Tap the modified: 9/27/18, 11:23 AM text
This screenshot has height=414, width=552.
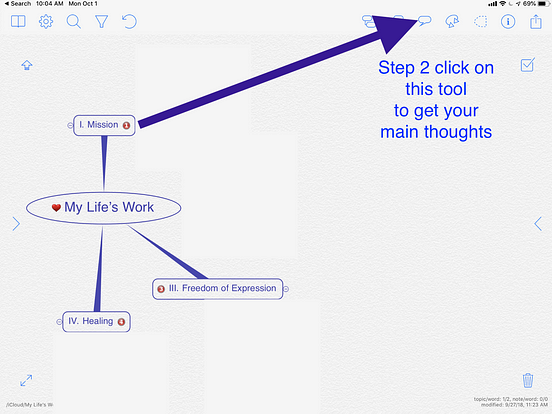[x=514, y=405]
